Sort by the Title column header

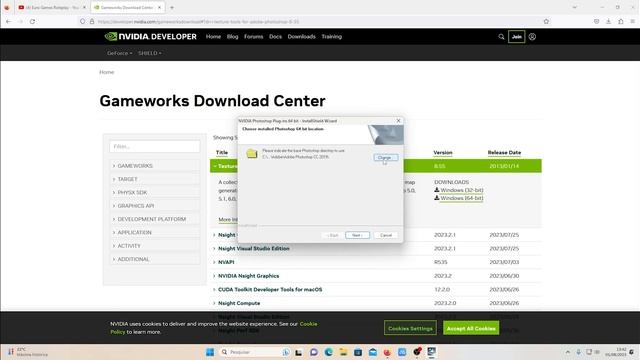pos(222,153)
